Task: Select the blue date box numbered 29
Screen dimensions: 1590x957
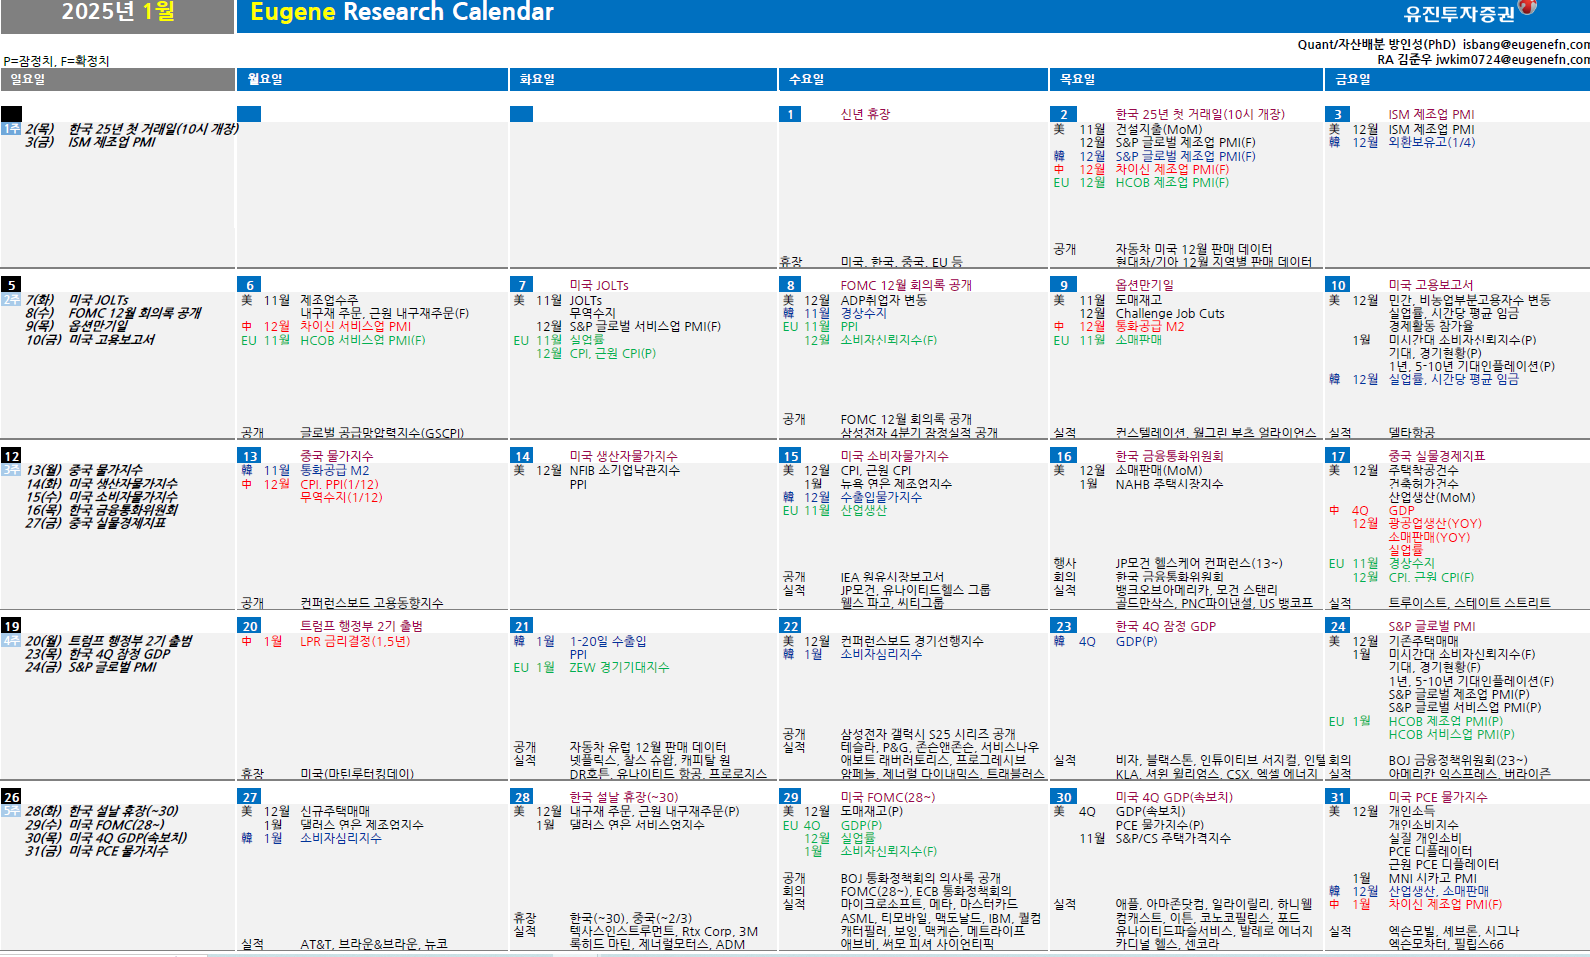Action: pos(790,797)
